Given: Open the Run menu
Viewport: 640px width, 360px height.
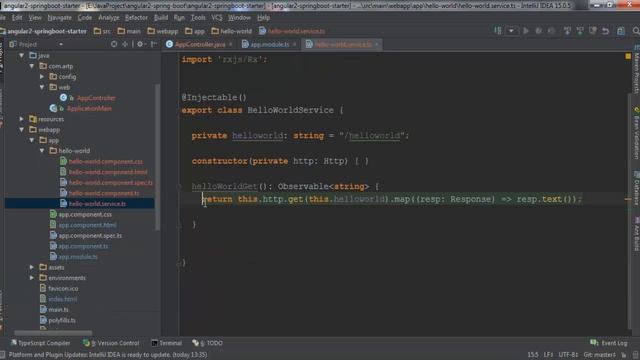Looking at the screenshot, I should (x=179, y=18).
